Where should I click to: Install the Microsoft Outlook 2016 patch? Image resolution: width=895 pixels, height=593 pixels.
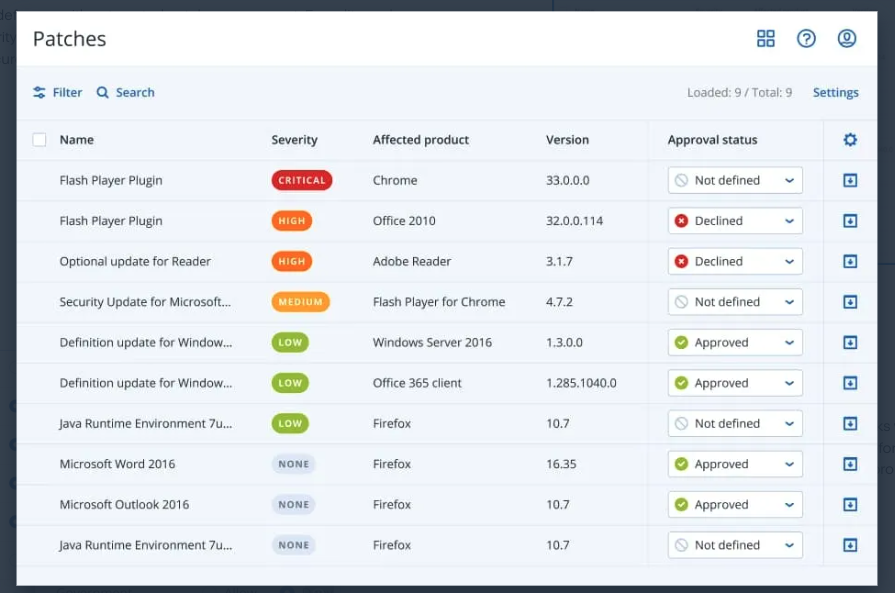click(x=851, y=504)
